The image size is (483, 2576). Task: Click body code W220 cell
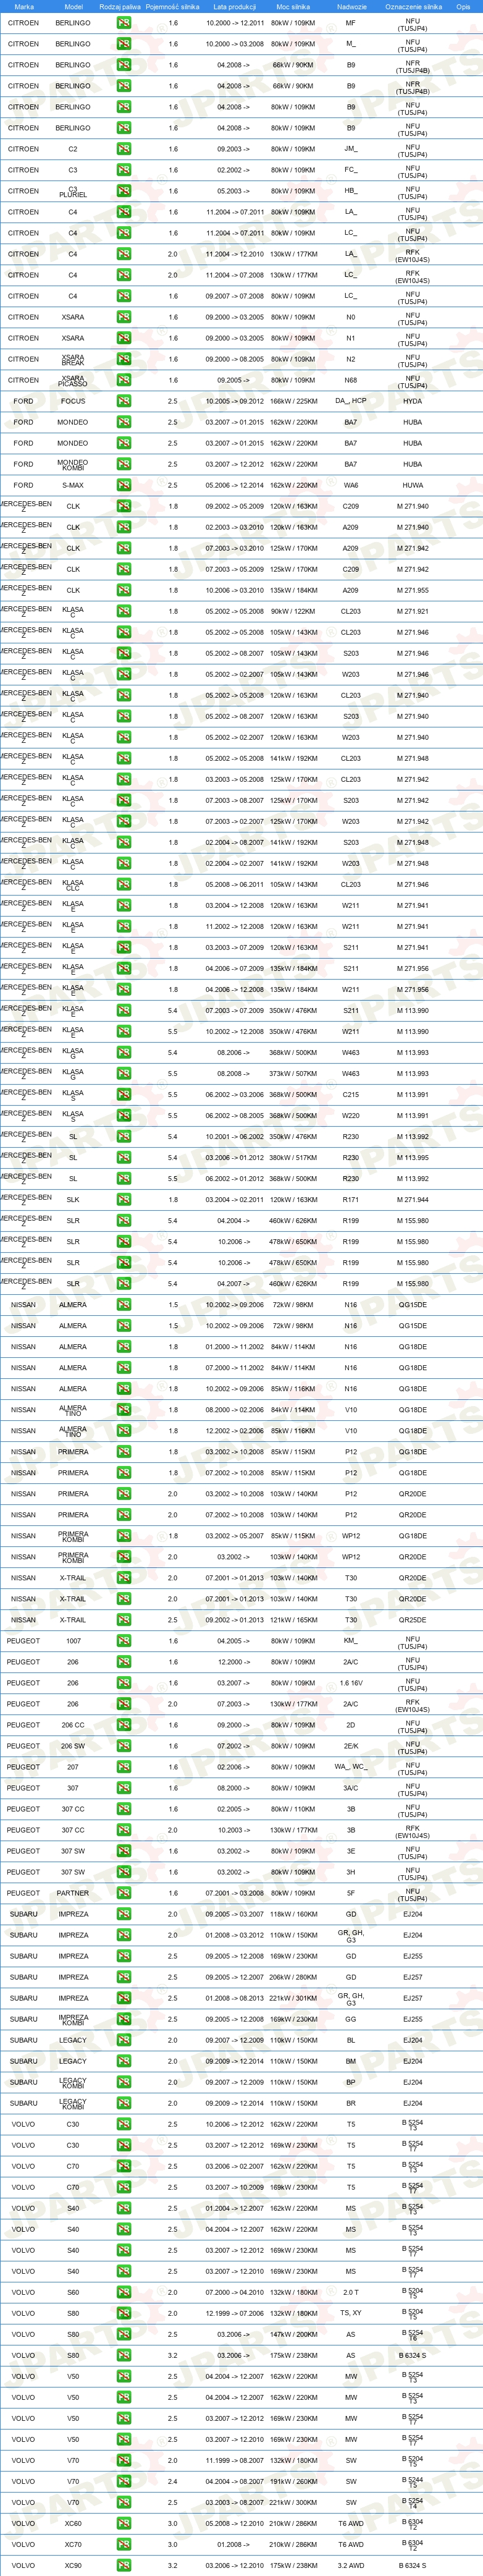pyautogui.click(x=351, y=1115)
